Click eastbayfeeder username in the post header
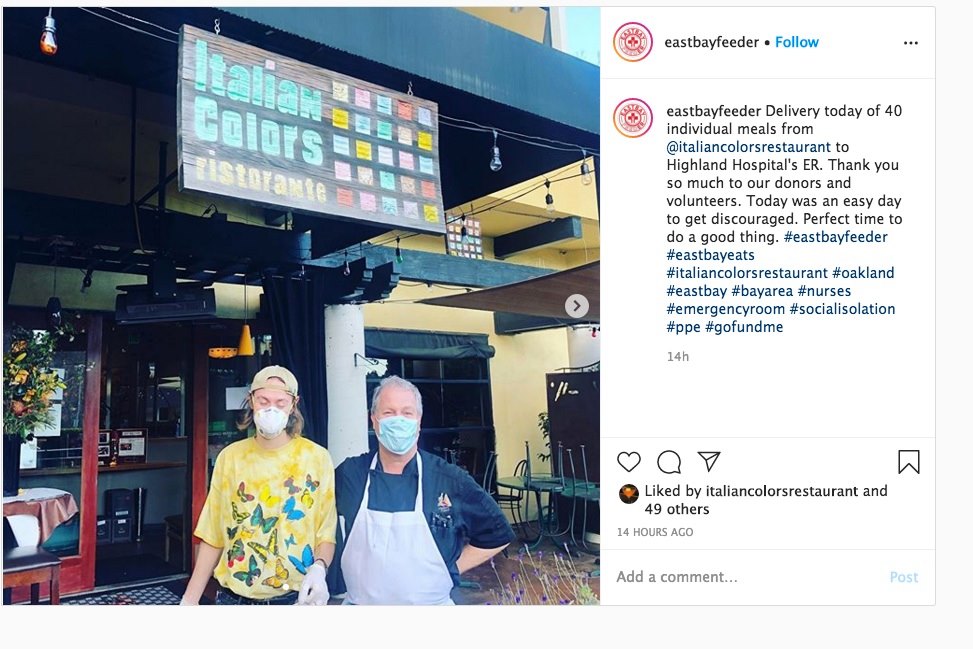The width and height of the screenshot is (973, 649). tap(711, 42)
